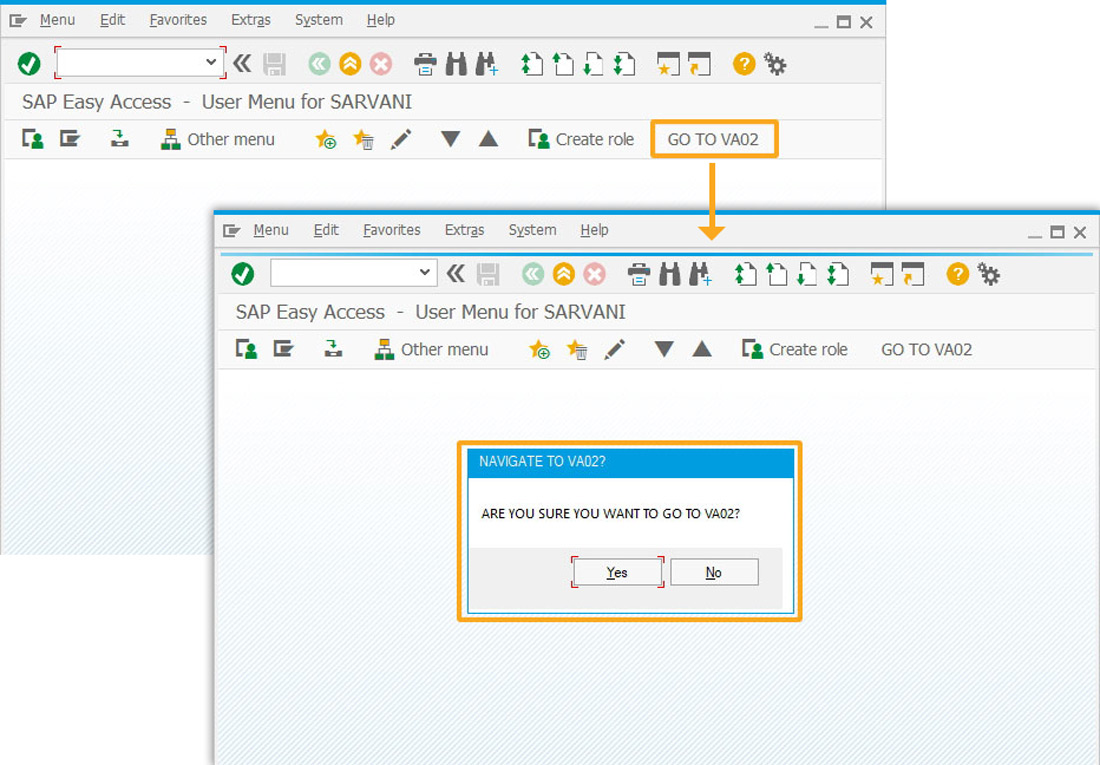Image resolution: width=1100 pixels, height=765 pixels.
Task: Click SAP menu icon in back window toolbar
Action: pos(69,139)
